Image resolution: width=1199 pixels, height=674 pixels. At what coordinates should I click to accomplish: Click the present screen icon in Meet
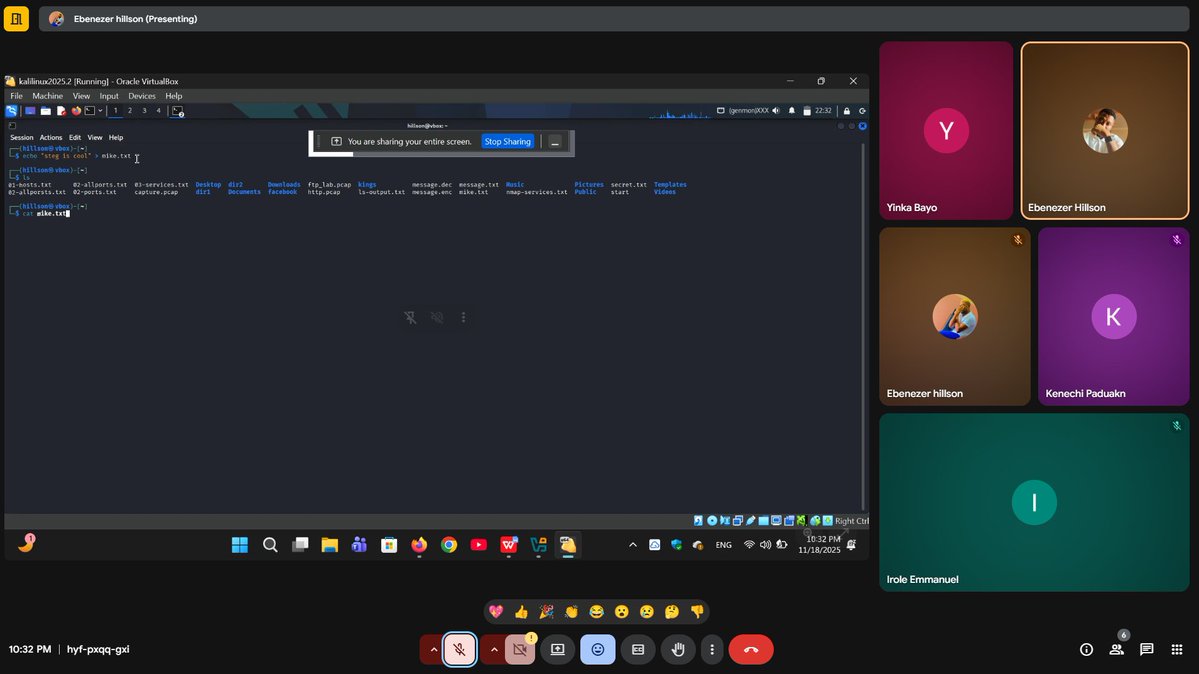tap(557, 649)
